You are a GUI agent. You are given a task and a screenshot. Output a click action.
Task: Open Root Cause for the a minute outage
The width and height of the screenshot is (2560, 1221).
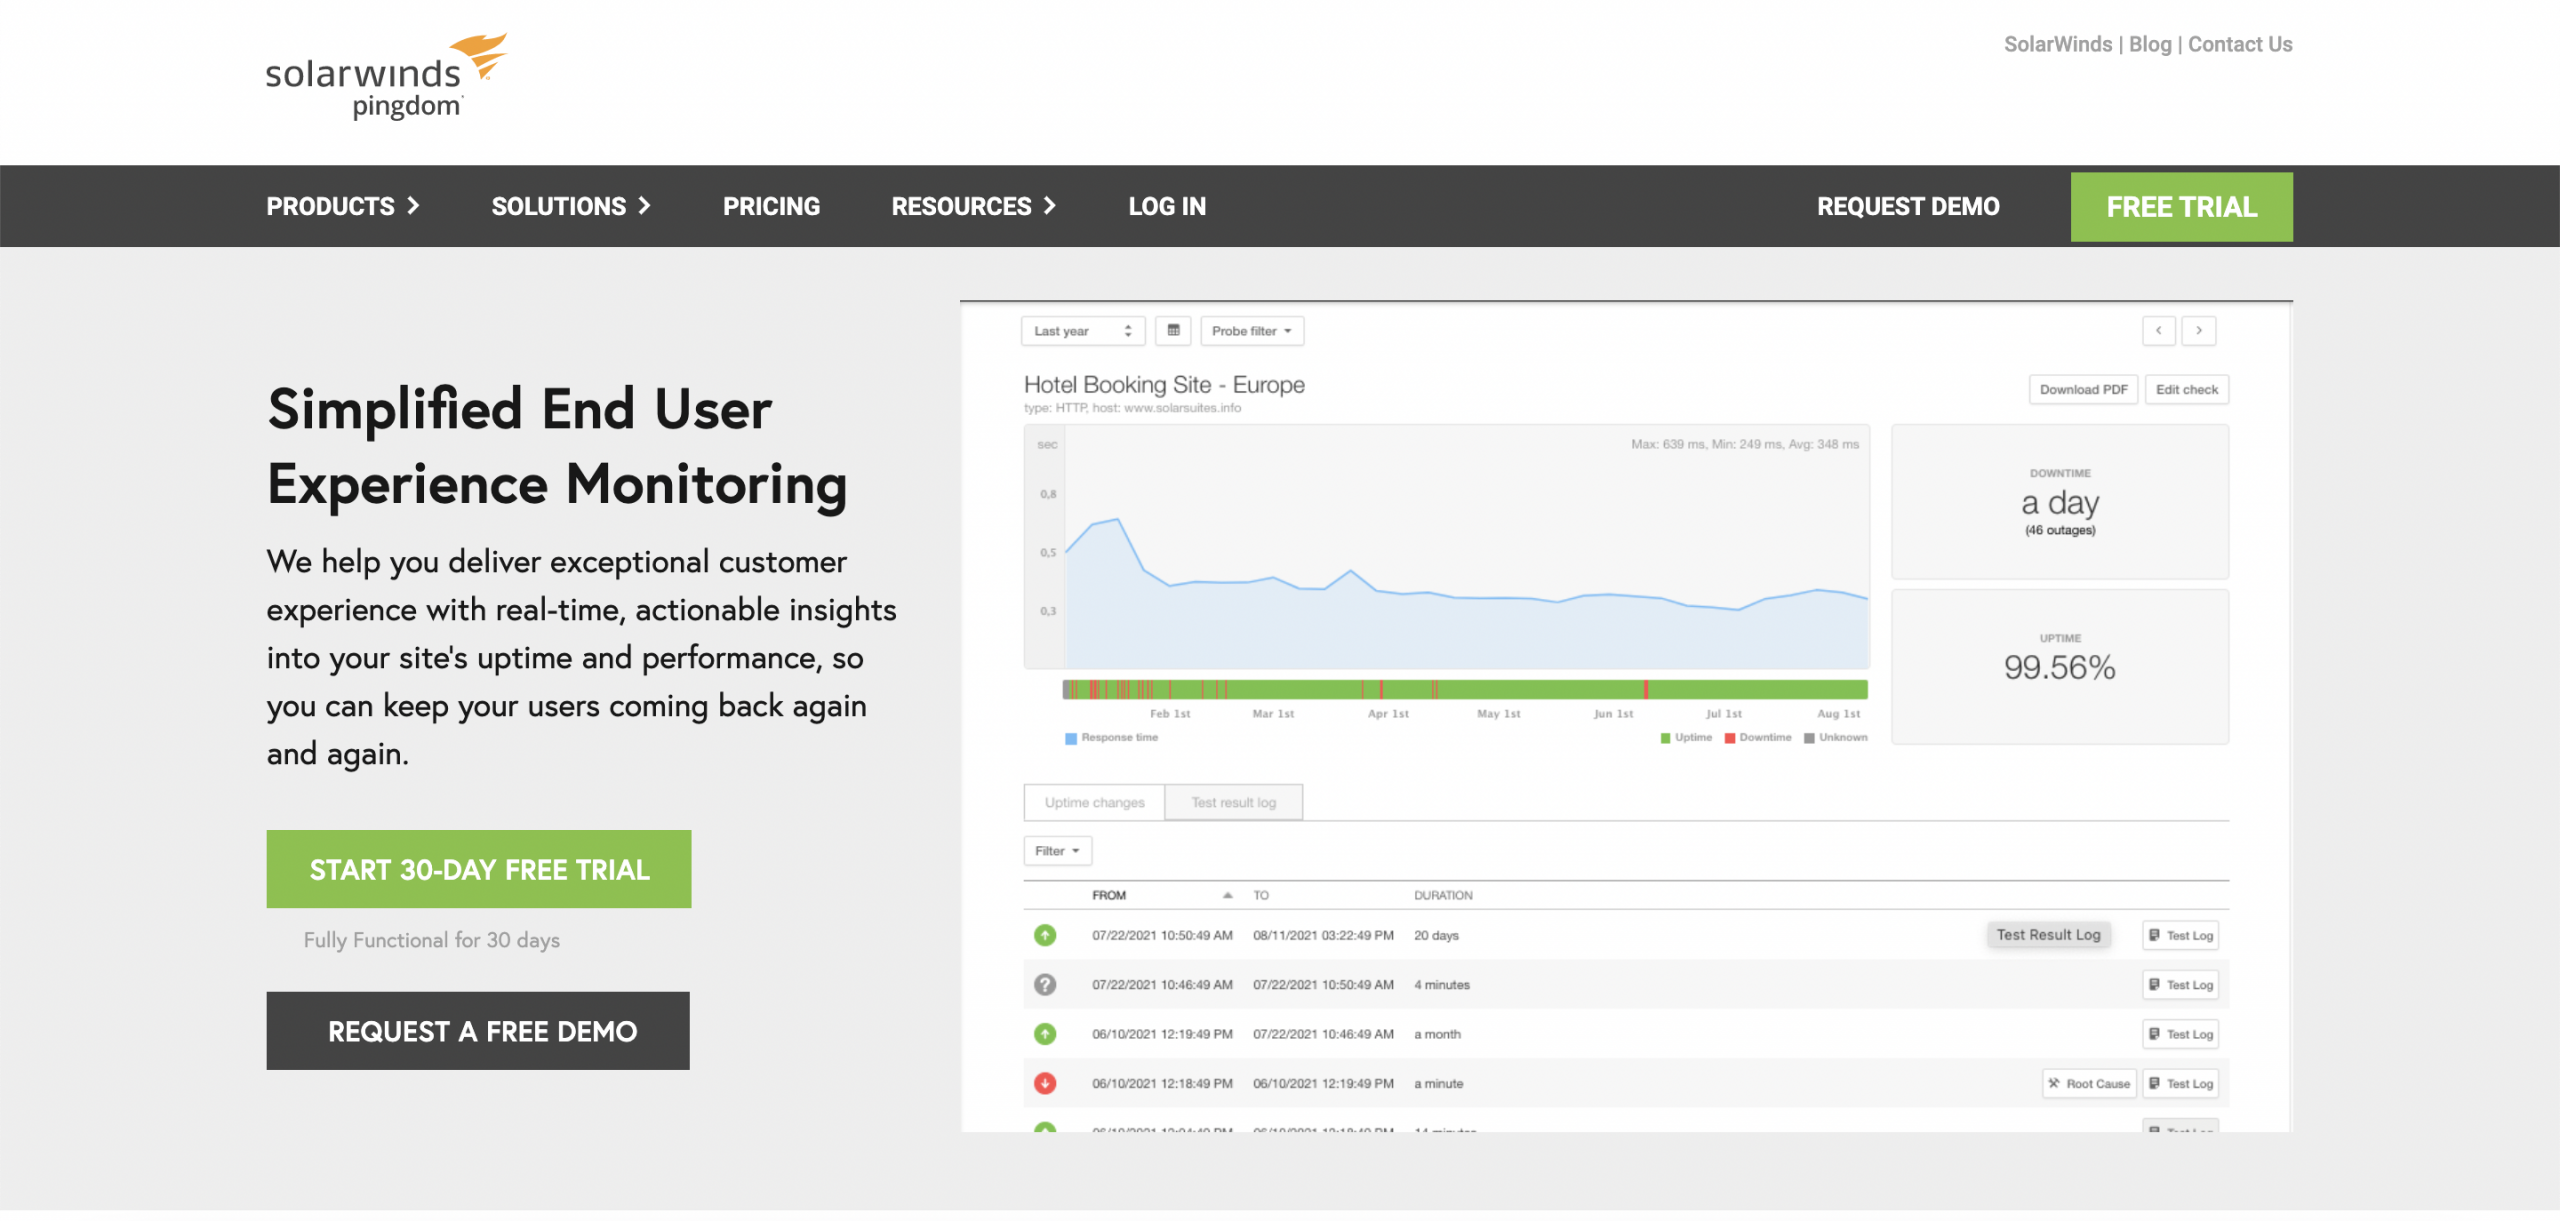[2089, 1084]
